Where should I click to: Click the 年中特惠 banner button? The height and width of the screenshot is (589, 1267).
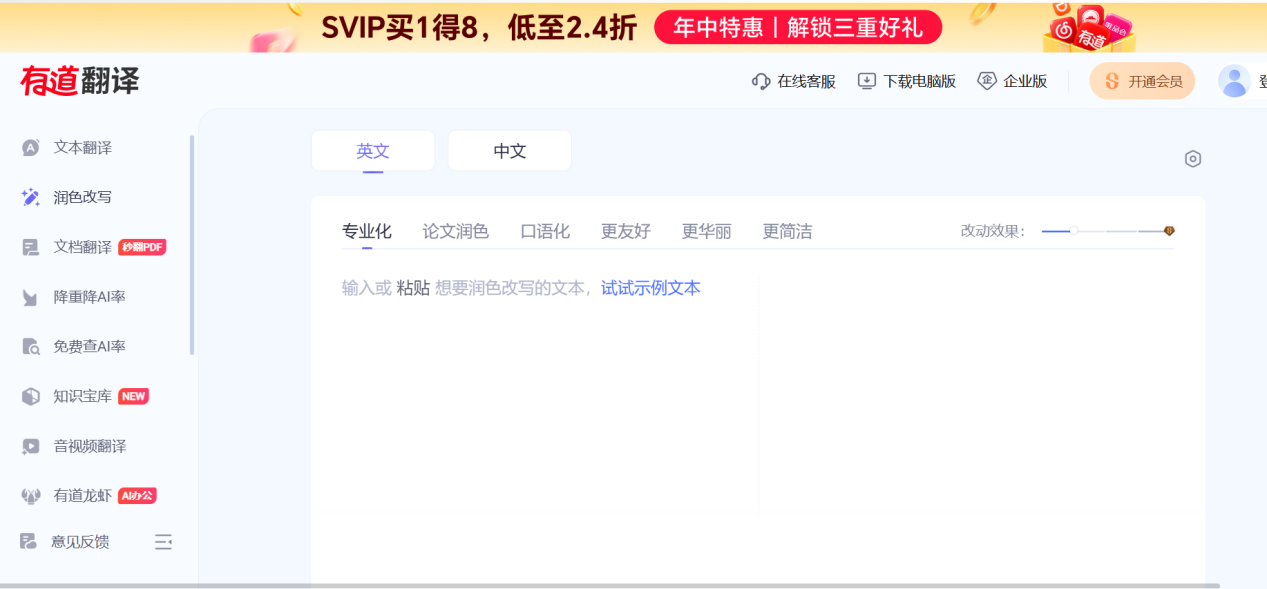[798, 28]
